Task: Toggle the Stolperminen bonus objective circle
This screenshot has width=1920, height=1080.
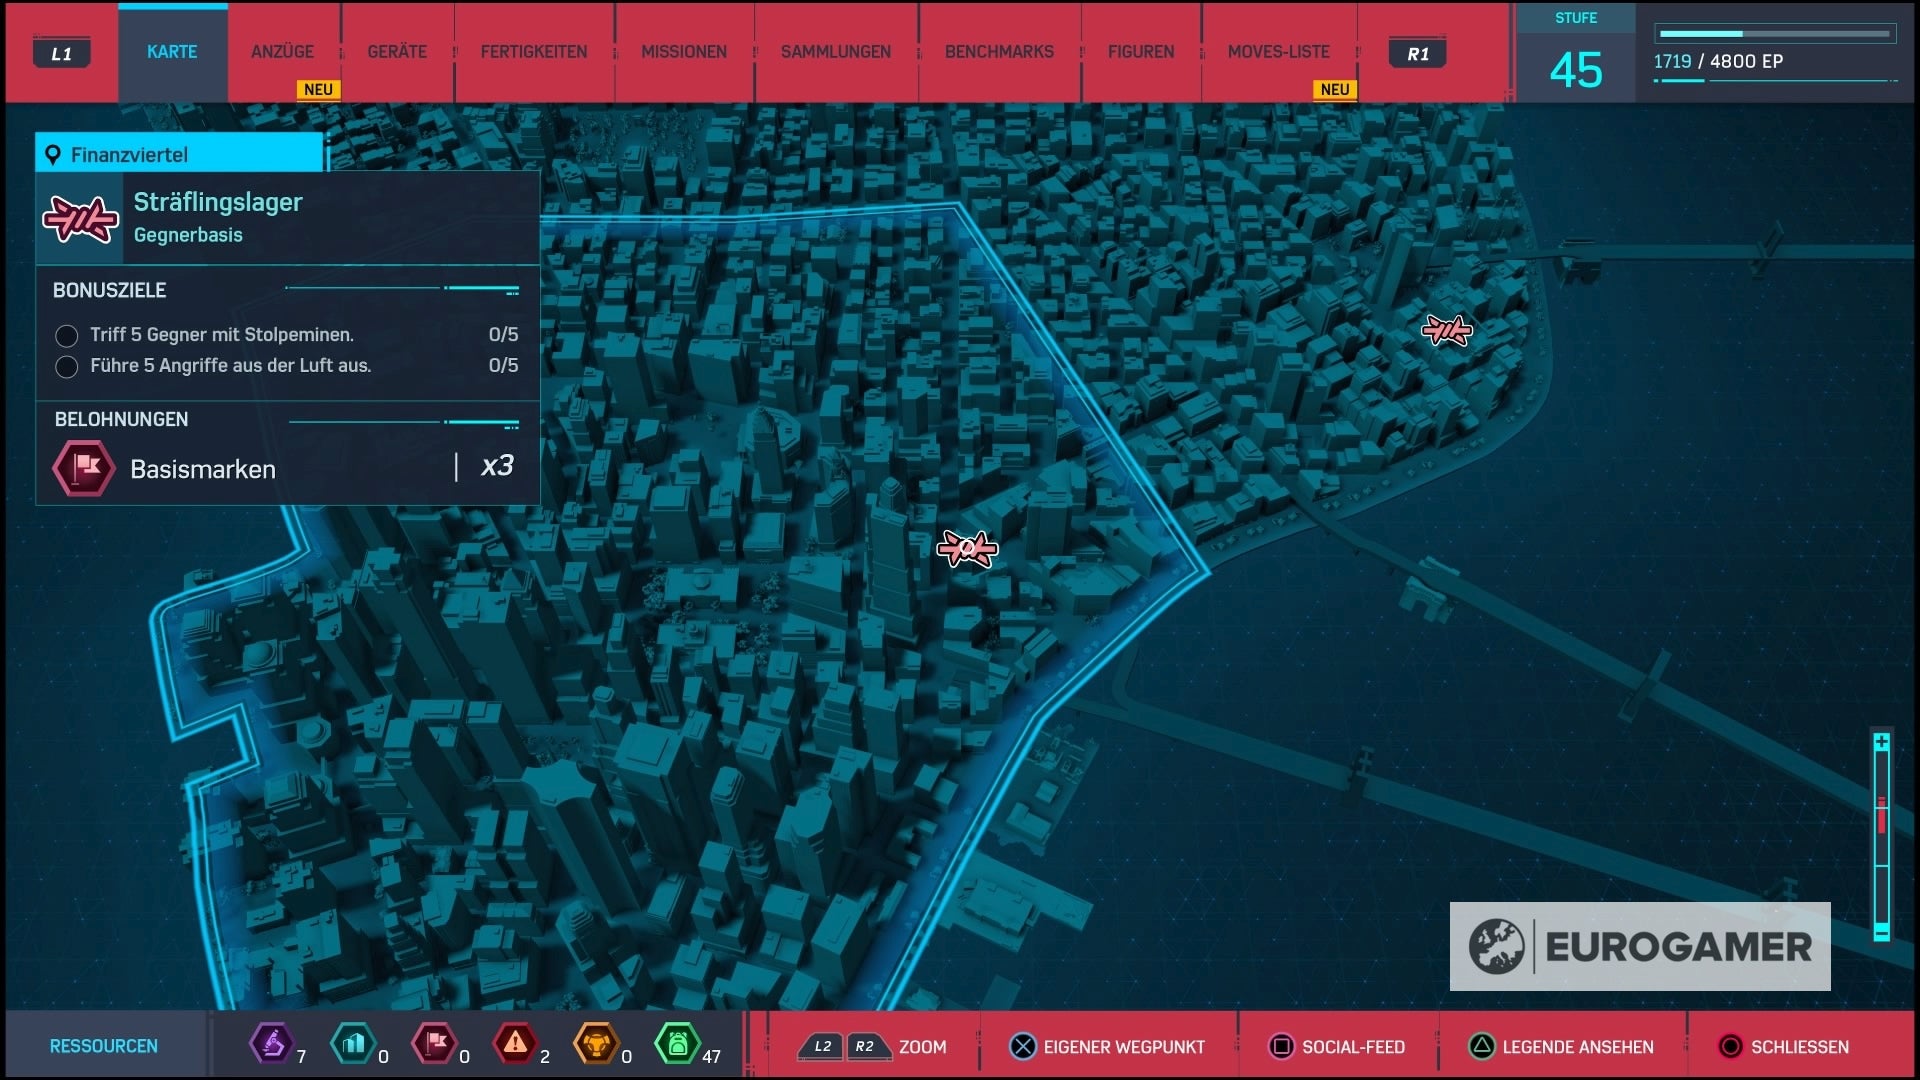Action: coord(67,336)
